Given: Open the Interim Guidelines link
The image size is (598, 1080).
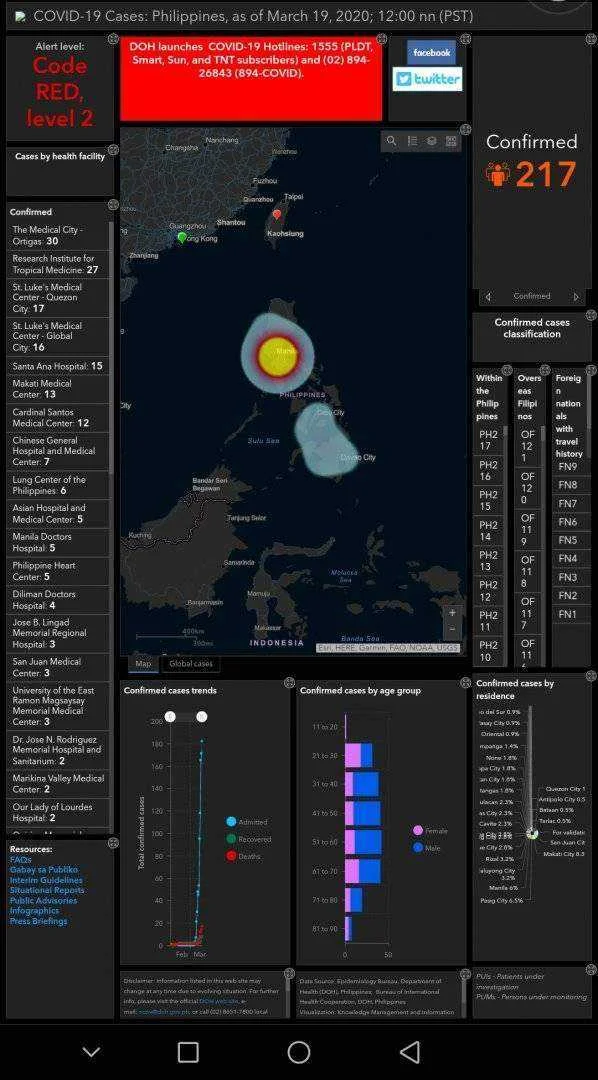Looking at the screenshot, I should tap(46, 880).
